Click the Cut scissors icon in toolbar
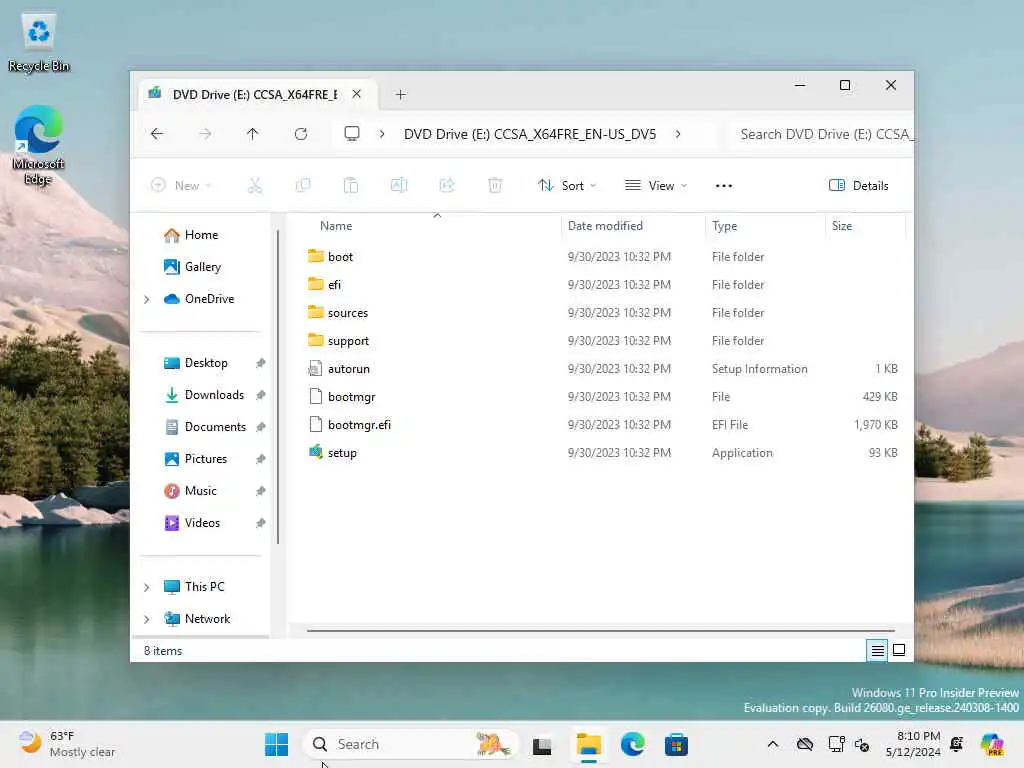The height and width of the screenshot is (768, 1024). (x=255, y=186)
